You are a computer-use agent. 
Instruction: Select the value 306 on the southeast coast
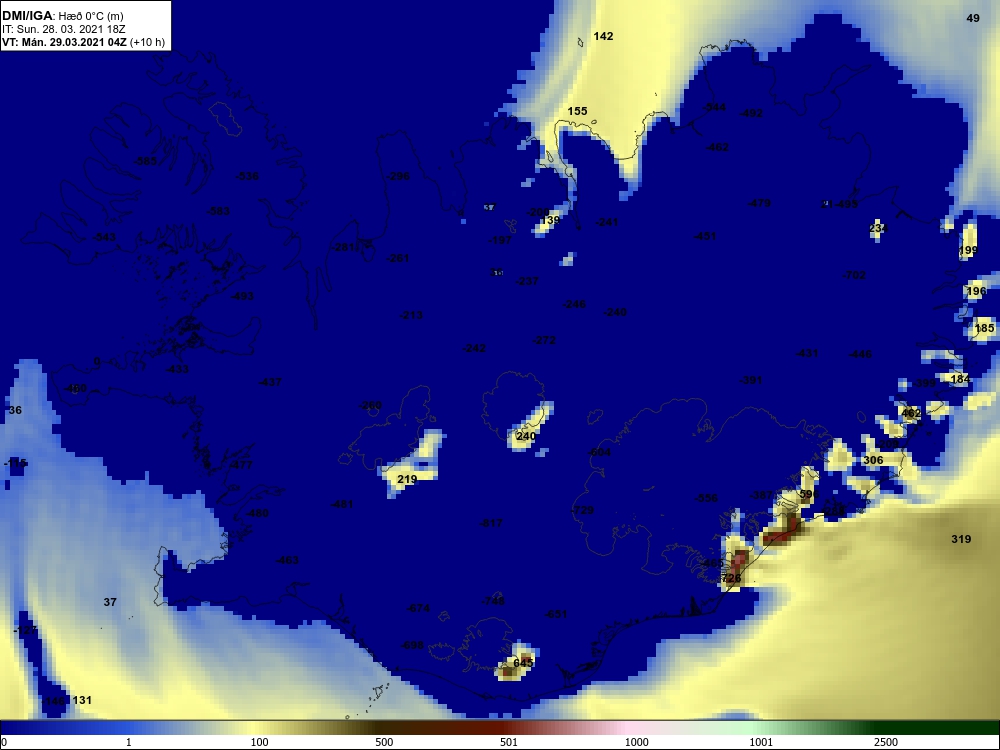pyautogui.click(x=873, y=460)
